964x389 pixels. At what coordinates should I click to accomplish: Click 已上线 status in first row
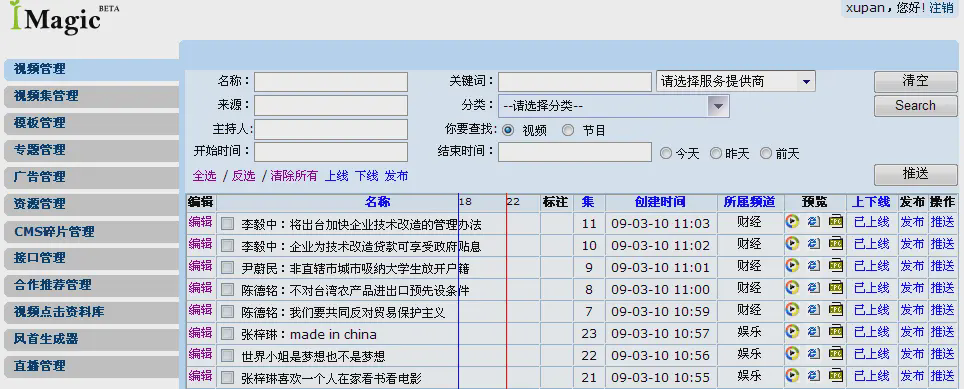click(x=871, y=222)
